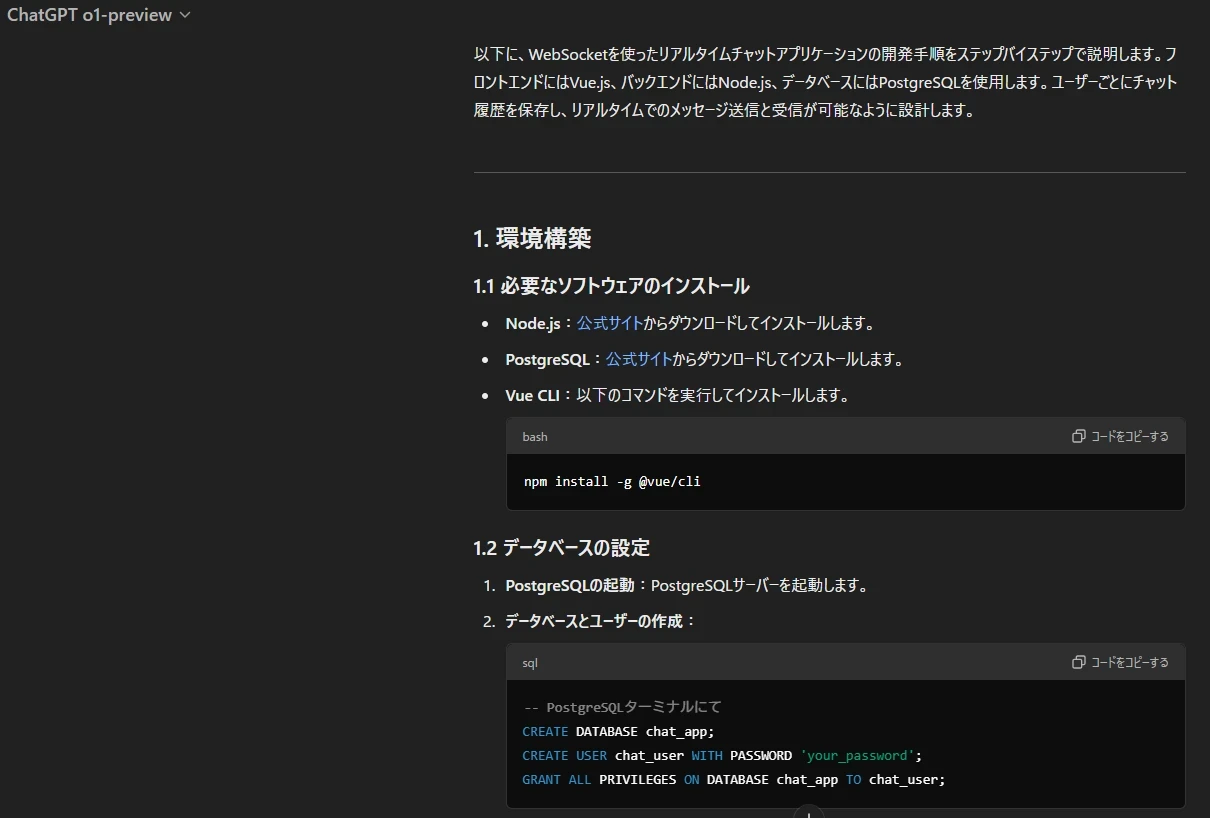
Task: Click the GRANT ALL PRIVILEGES code line
Action: (733, 779)
